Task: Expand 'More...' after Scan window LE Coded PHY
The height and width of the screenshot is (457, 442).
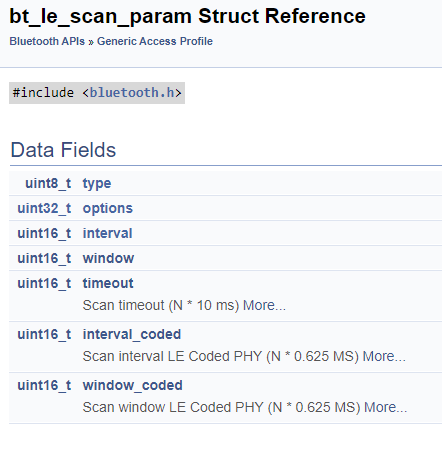Action: (x=386, y=407)
